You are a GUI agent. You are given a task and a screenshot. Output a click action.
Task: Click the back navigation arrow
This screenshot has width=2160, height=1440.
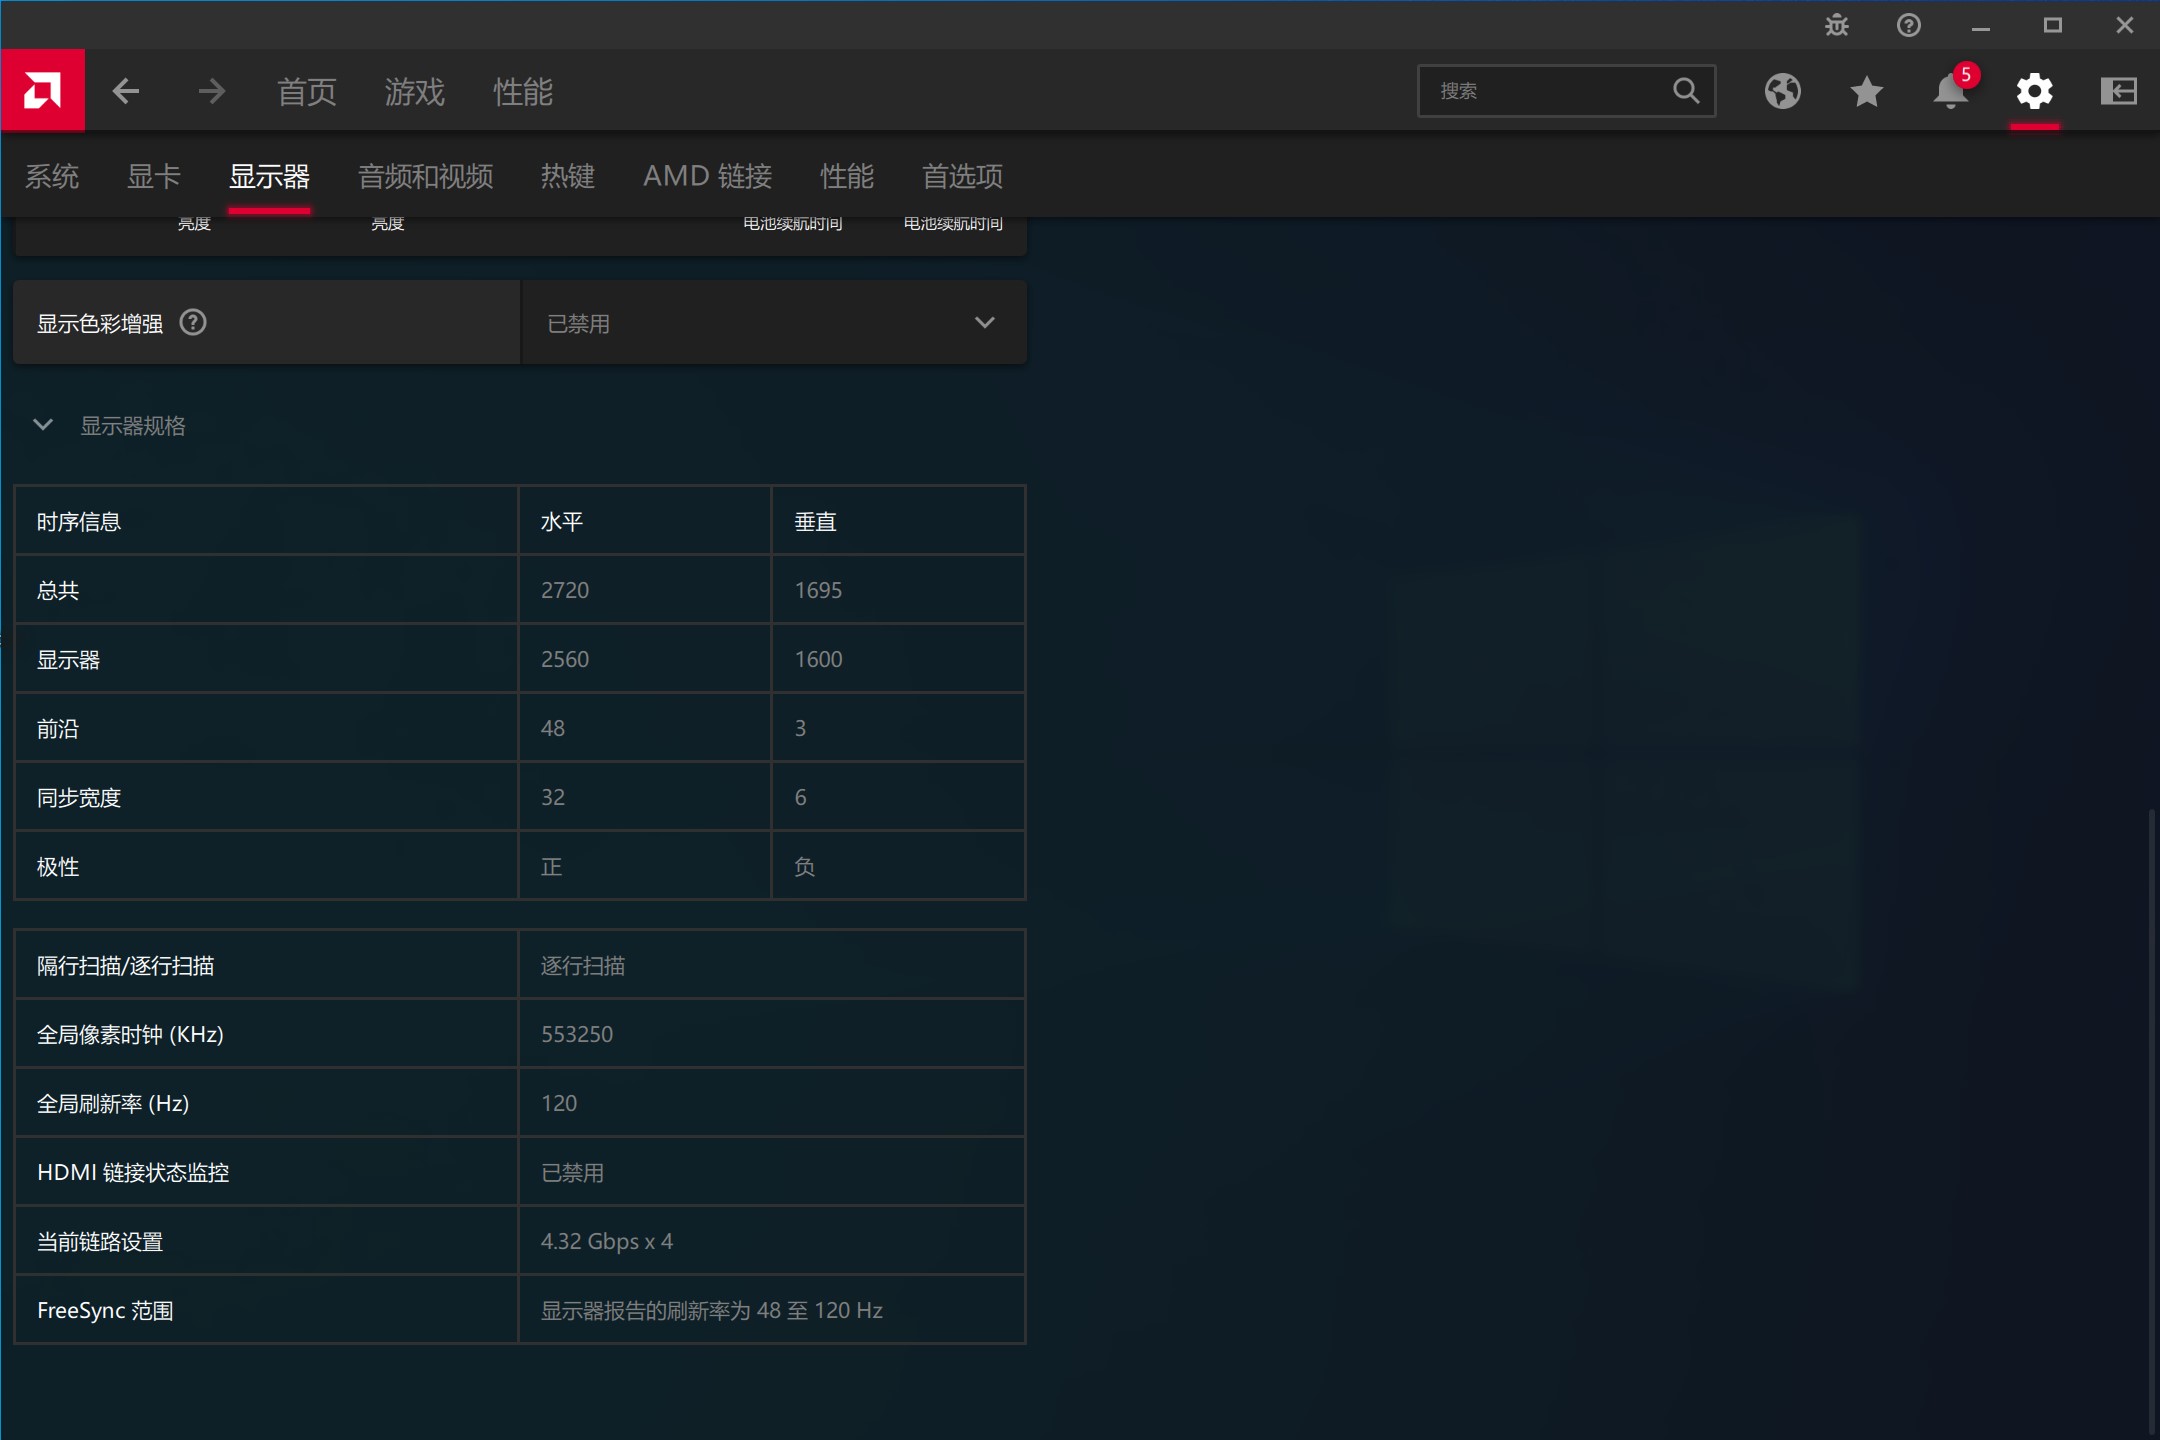click(x=126, y=90)
